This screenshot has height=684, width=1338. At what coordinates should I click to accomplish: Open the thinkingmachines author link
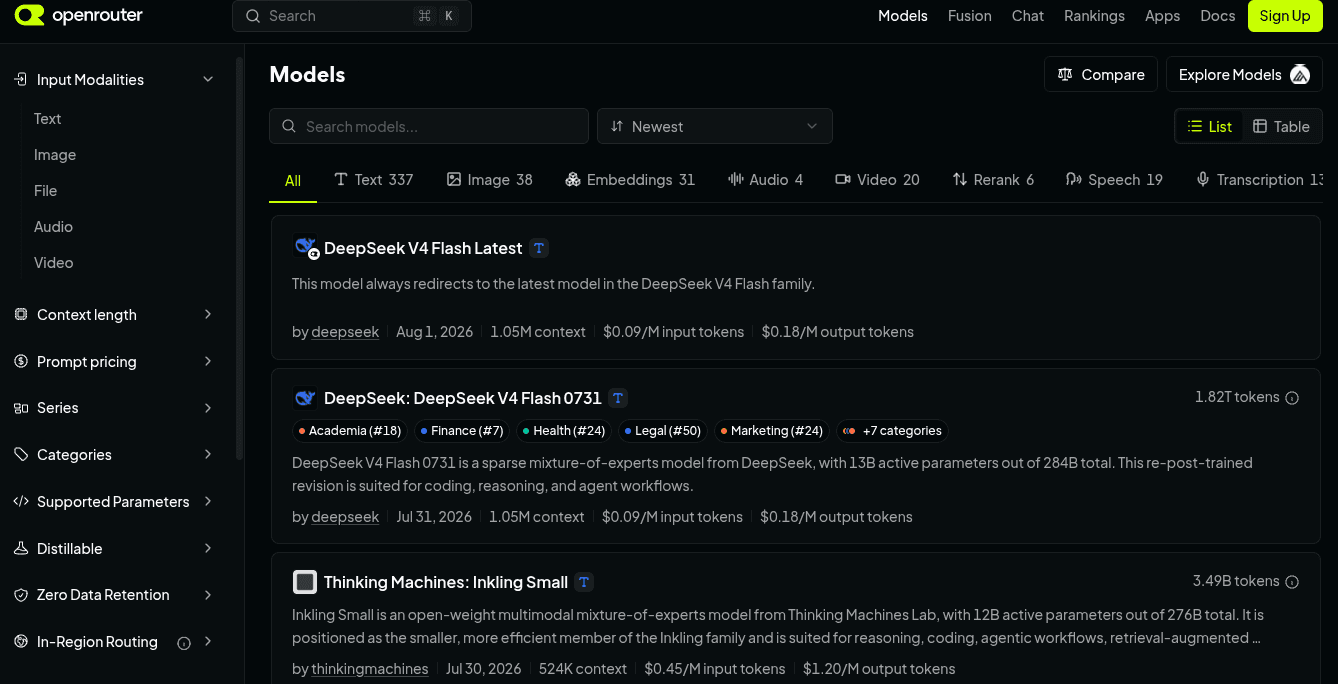coord(370,669)
